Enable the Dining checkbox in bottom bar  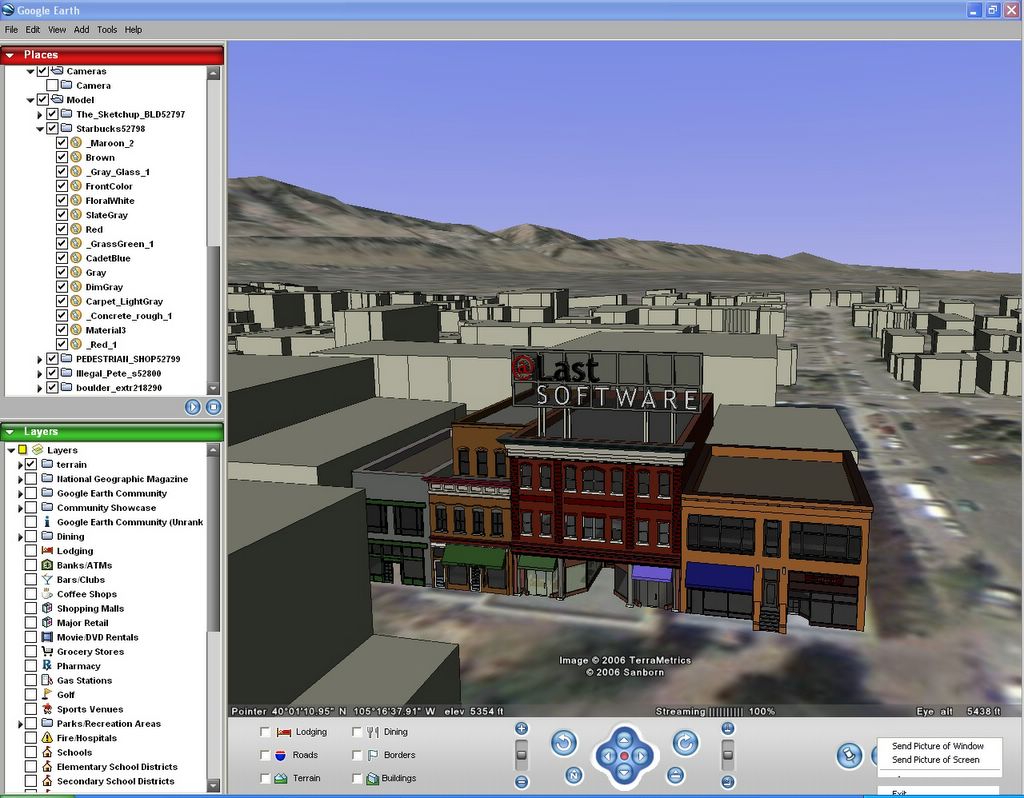(357, 732)
